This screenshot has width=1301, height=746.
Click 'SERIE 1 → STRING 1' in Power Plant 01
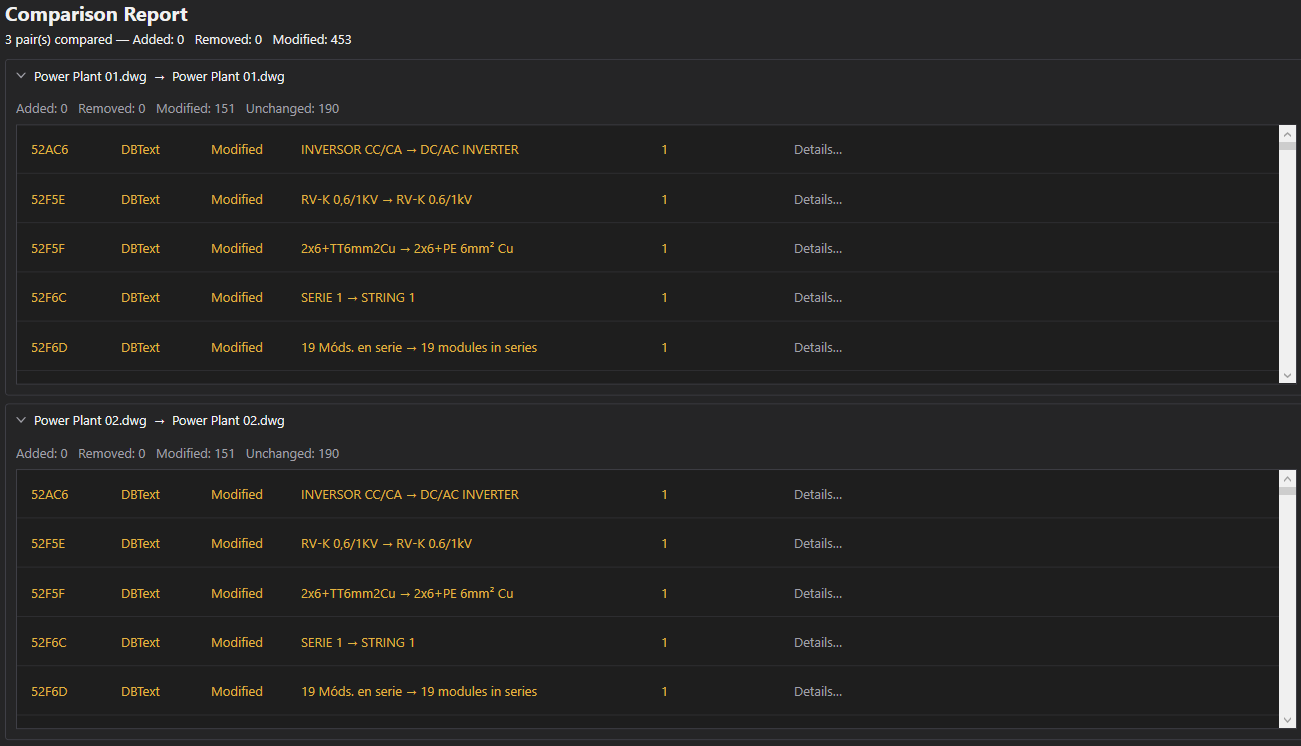click(x=358, y=297)
